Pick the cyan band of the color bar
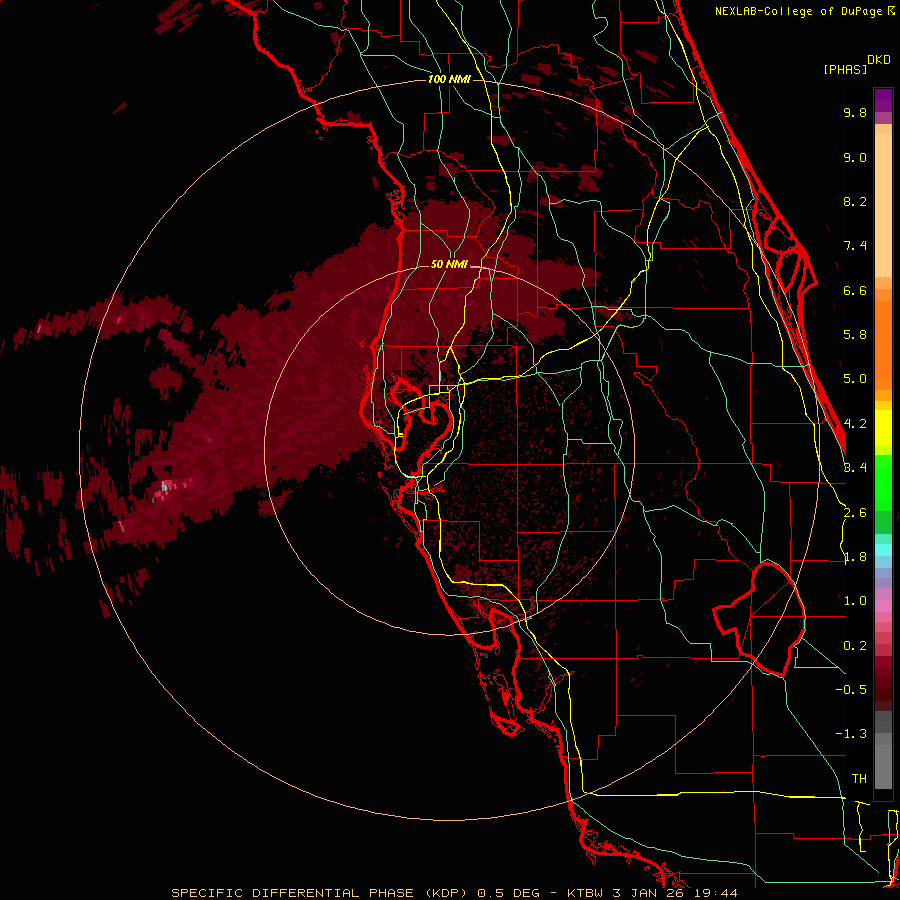 pos(883,549)
